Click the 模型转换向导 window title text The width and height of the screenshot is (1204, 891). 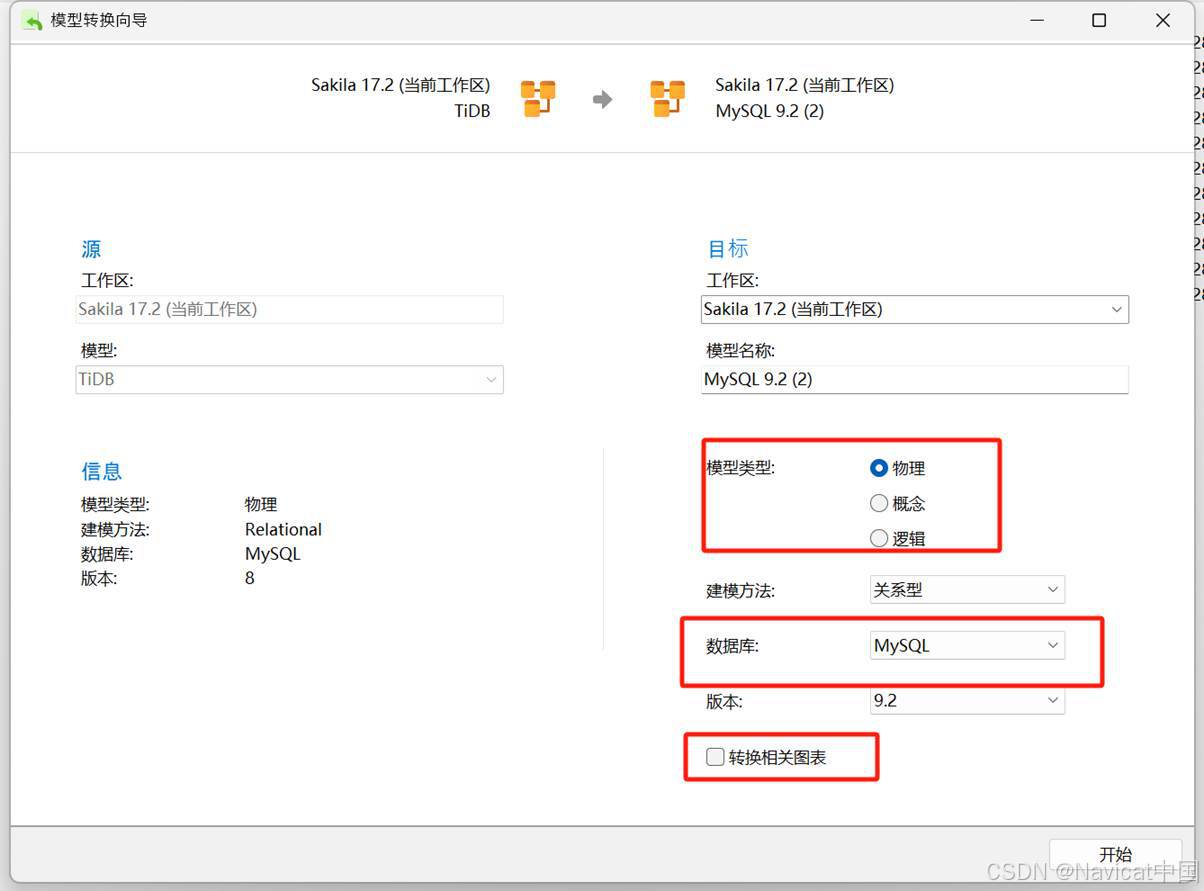click(x=99, y=20)
